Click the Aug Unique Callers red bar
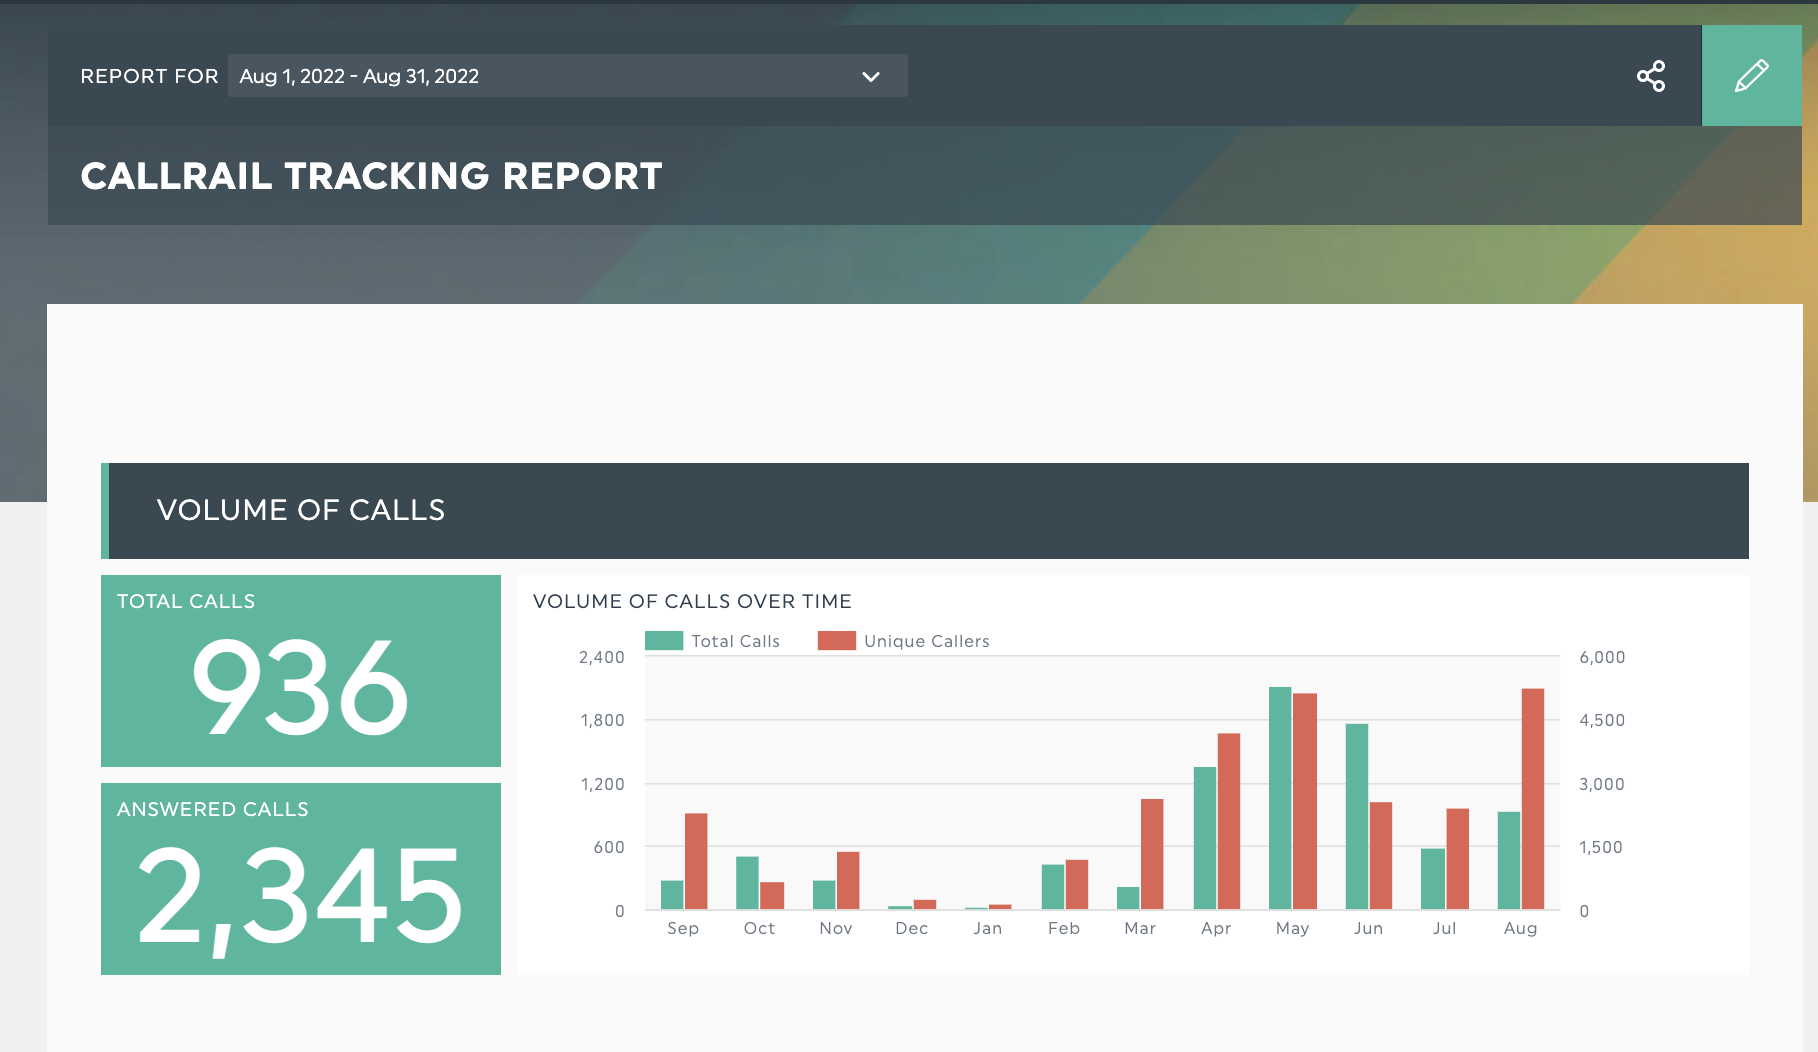 pos(1533,799)
